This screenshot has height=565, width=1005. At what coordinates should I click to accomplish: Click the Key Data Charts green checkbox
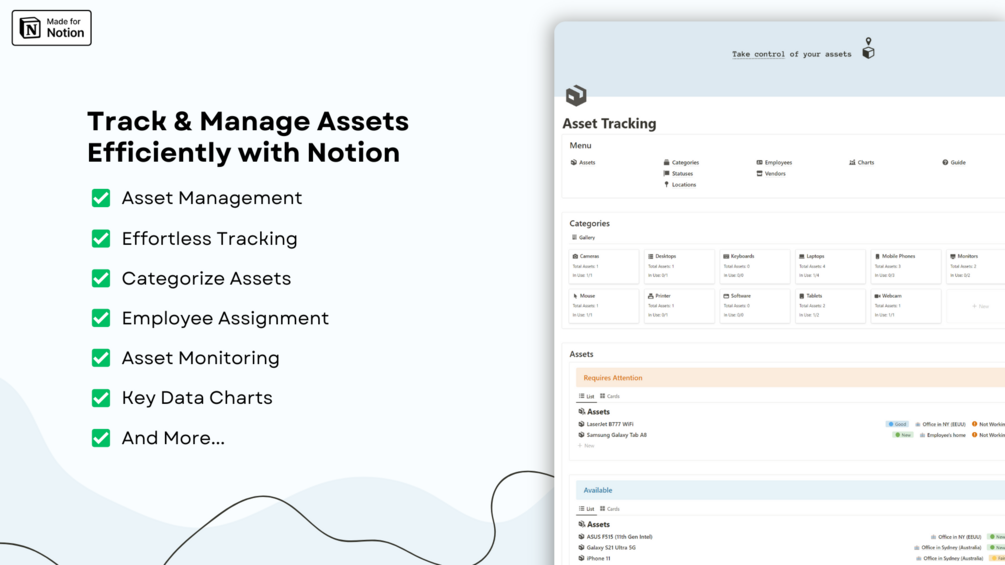click(101, 398)
